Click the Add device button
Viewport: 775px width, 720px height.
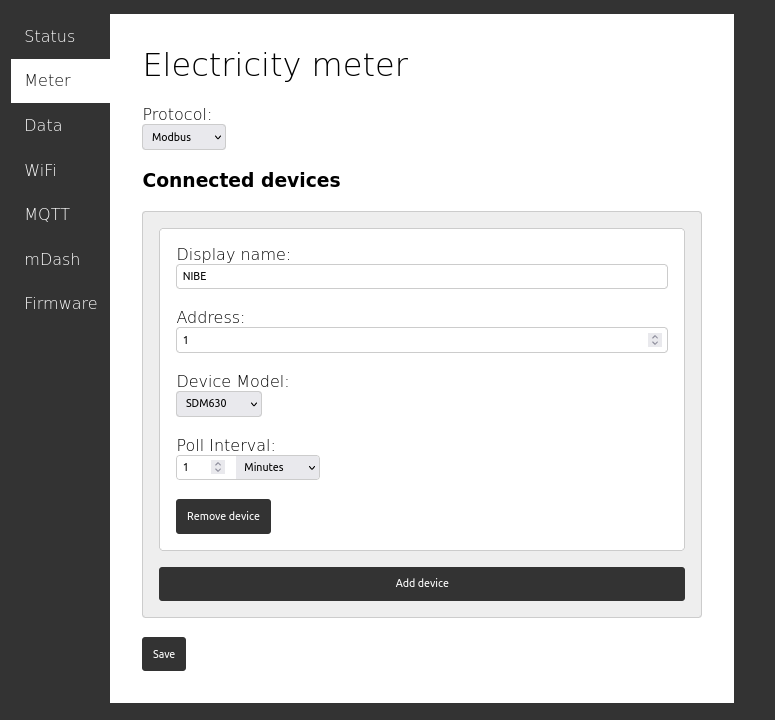(422, 584)
